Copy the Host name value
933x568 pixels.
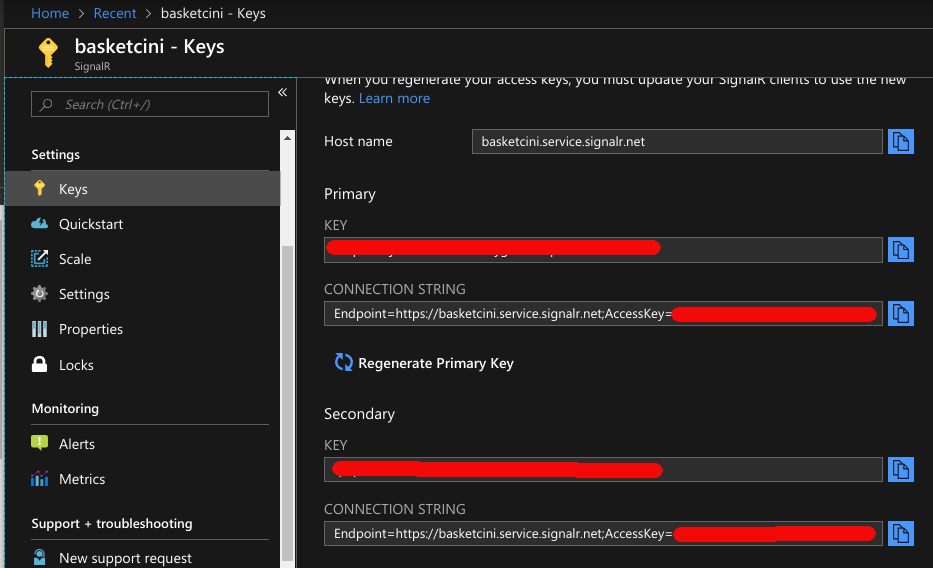(x=900, y=142)
